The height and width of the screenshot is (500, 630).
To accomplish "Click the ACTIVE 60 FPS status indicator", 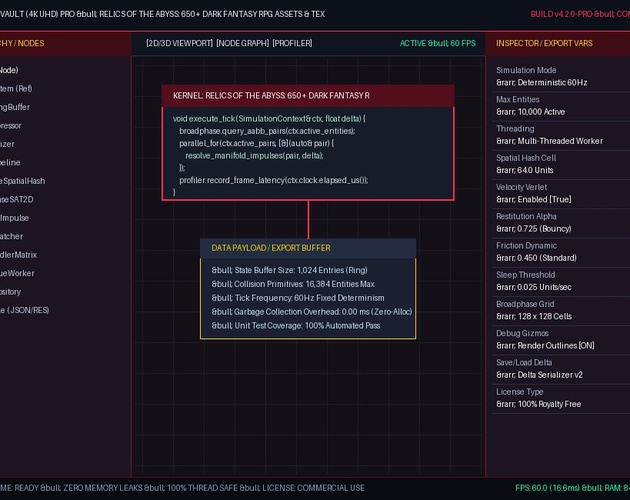I will click(438, 43).
